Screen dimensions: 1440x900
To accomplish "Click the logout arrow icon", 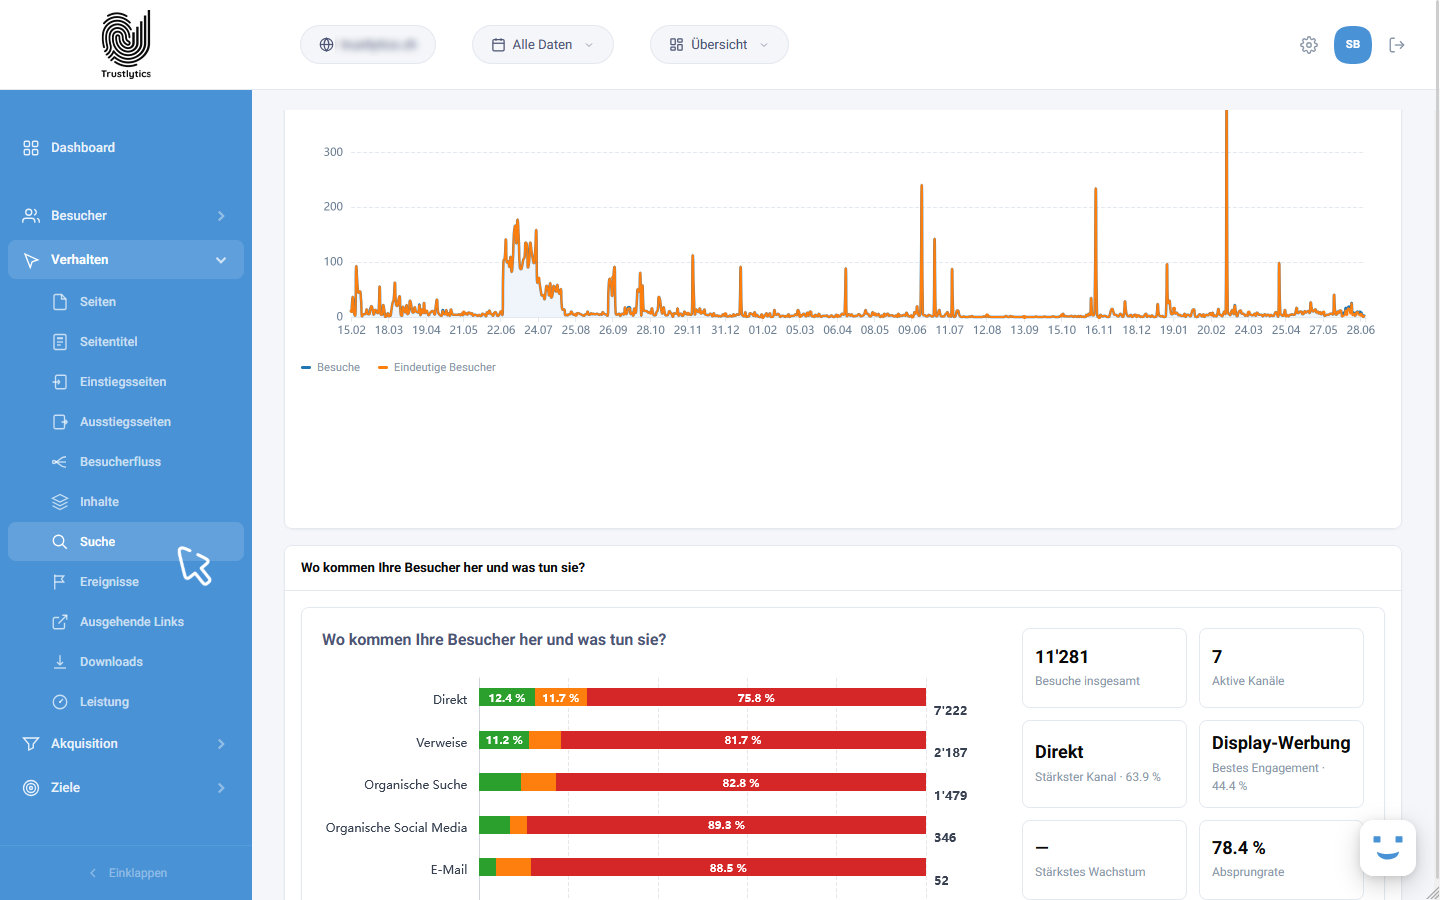I will click(x=1397, y=45).
